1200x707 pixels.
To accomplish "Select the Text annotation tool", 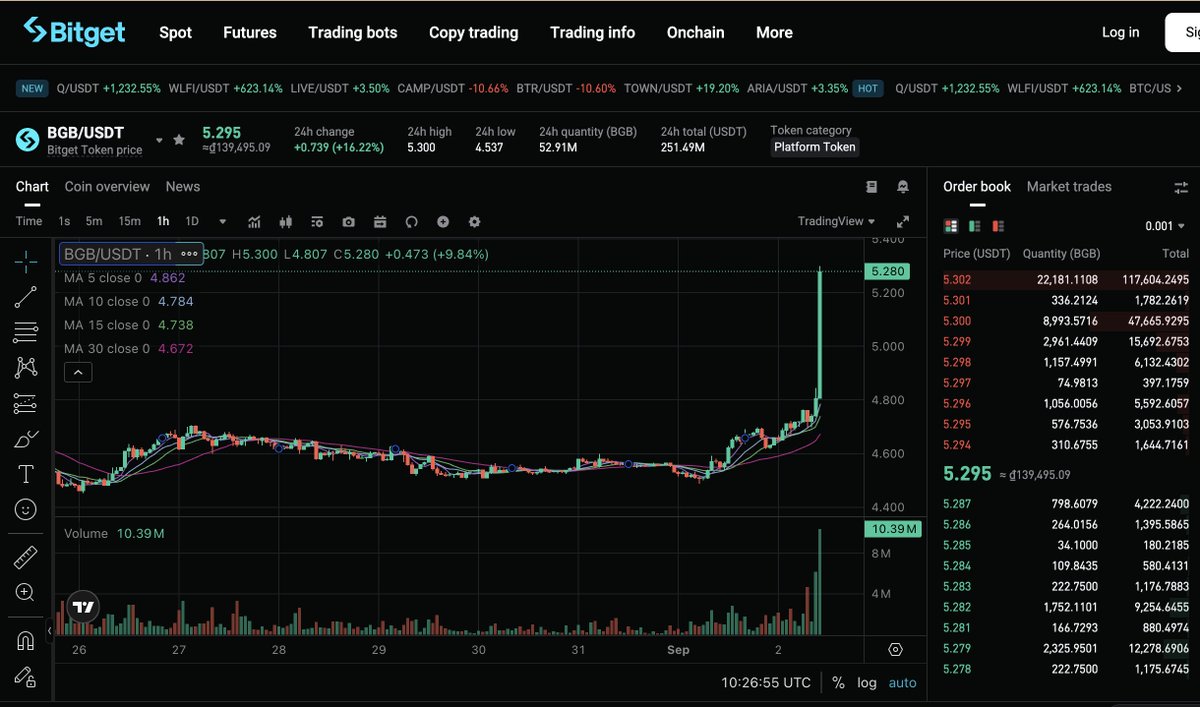I will [26, 474].
